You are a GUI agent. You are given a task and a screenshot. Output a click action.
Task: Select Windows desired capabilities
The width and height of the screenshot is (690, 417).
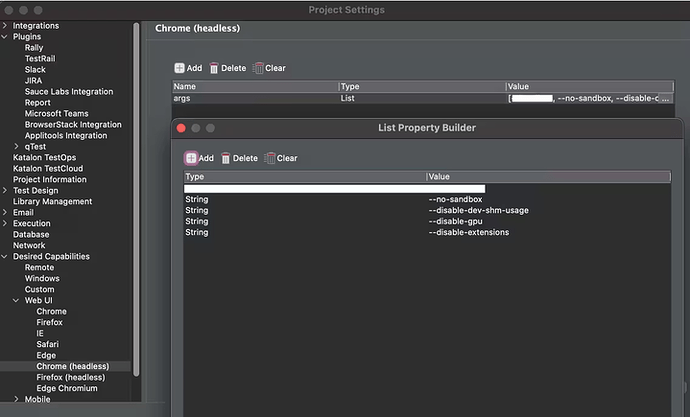tap(42, 278)
